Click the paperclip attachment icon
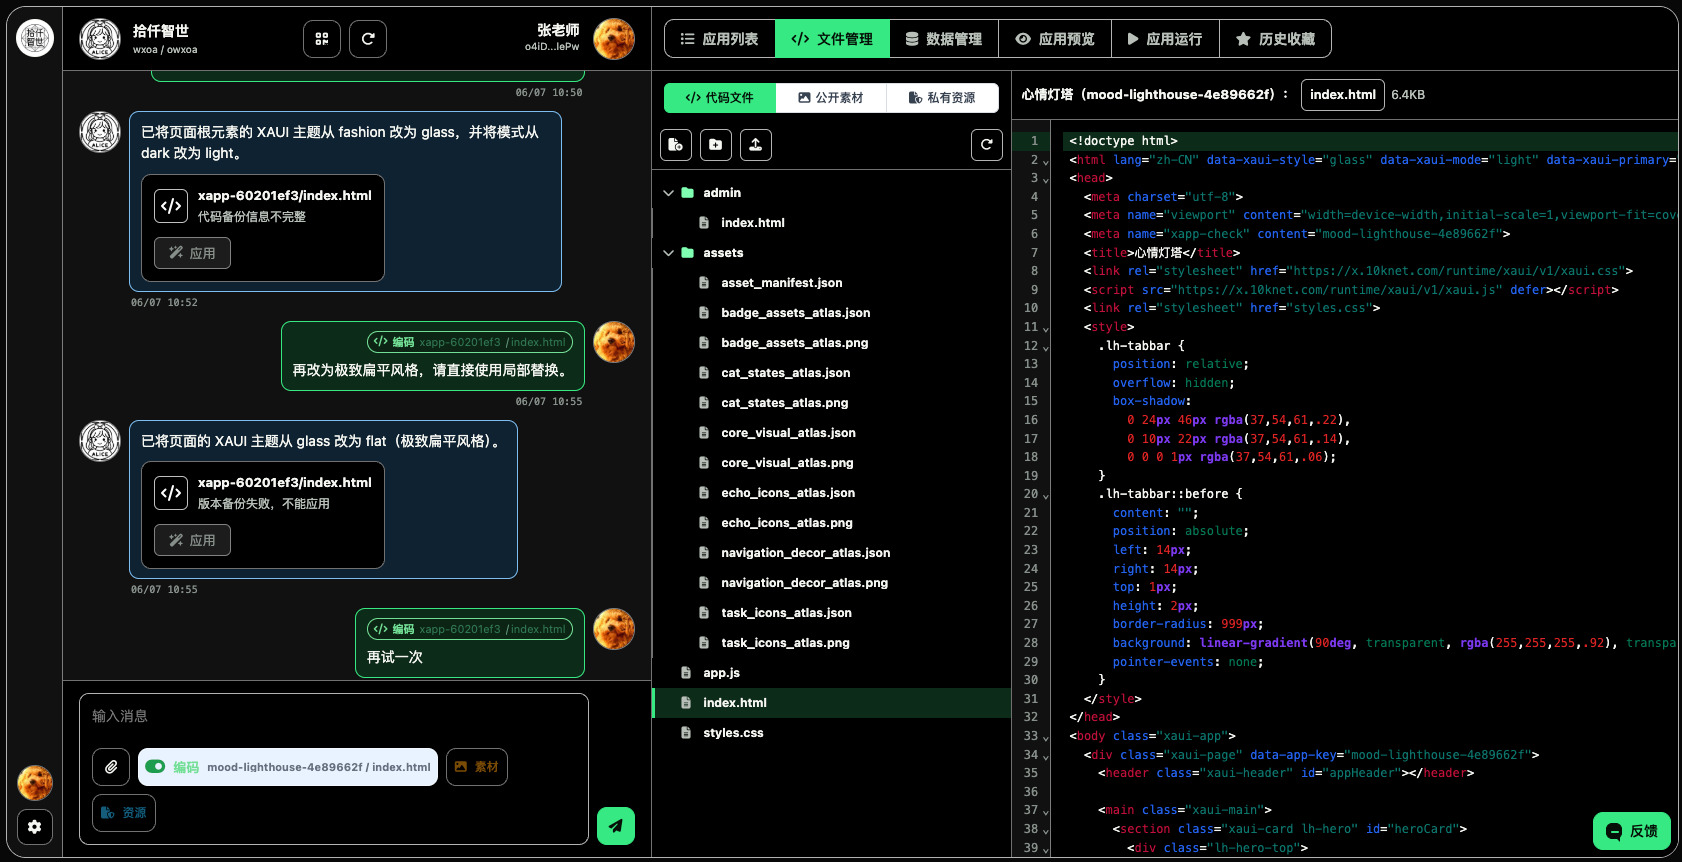This screenshot has height=862, width=1682. [111, 767]
